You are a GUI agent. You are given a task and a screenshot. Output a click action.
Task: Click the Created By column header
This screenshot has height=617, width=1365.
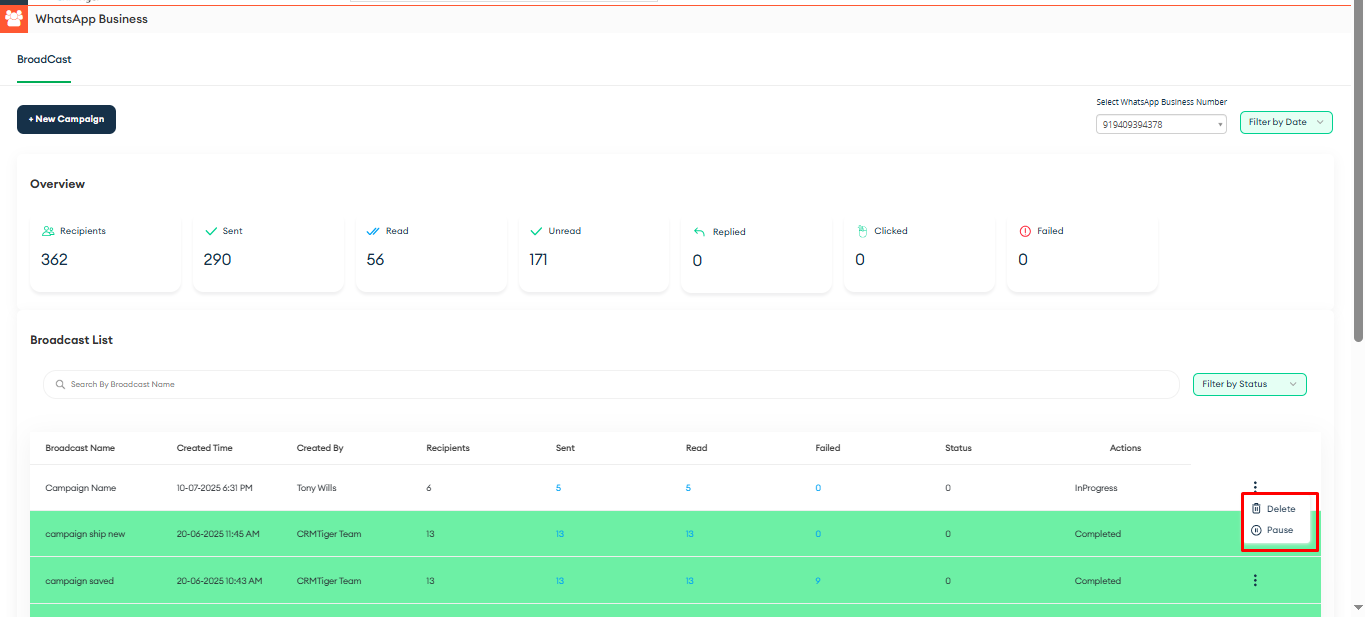point(320,448)
